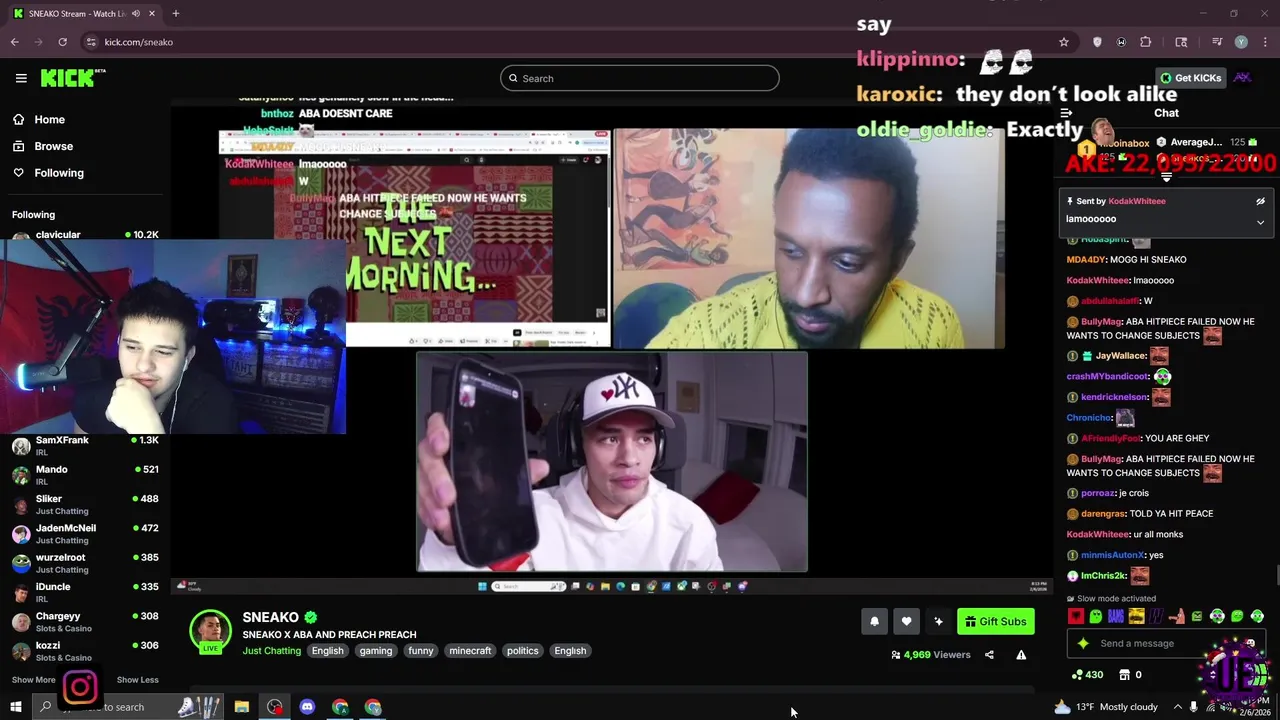This screenshot has height=720, width=1280.
Task: Open clavicular channel in Following list
Action: pyautogui.click(x=85, y=234)
